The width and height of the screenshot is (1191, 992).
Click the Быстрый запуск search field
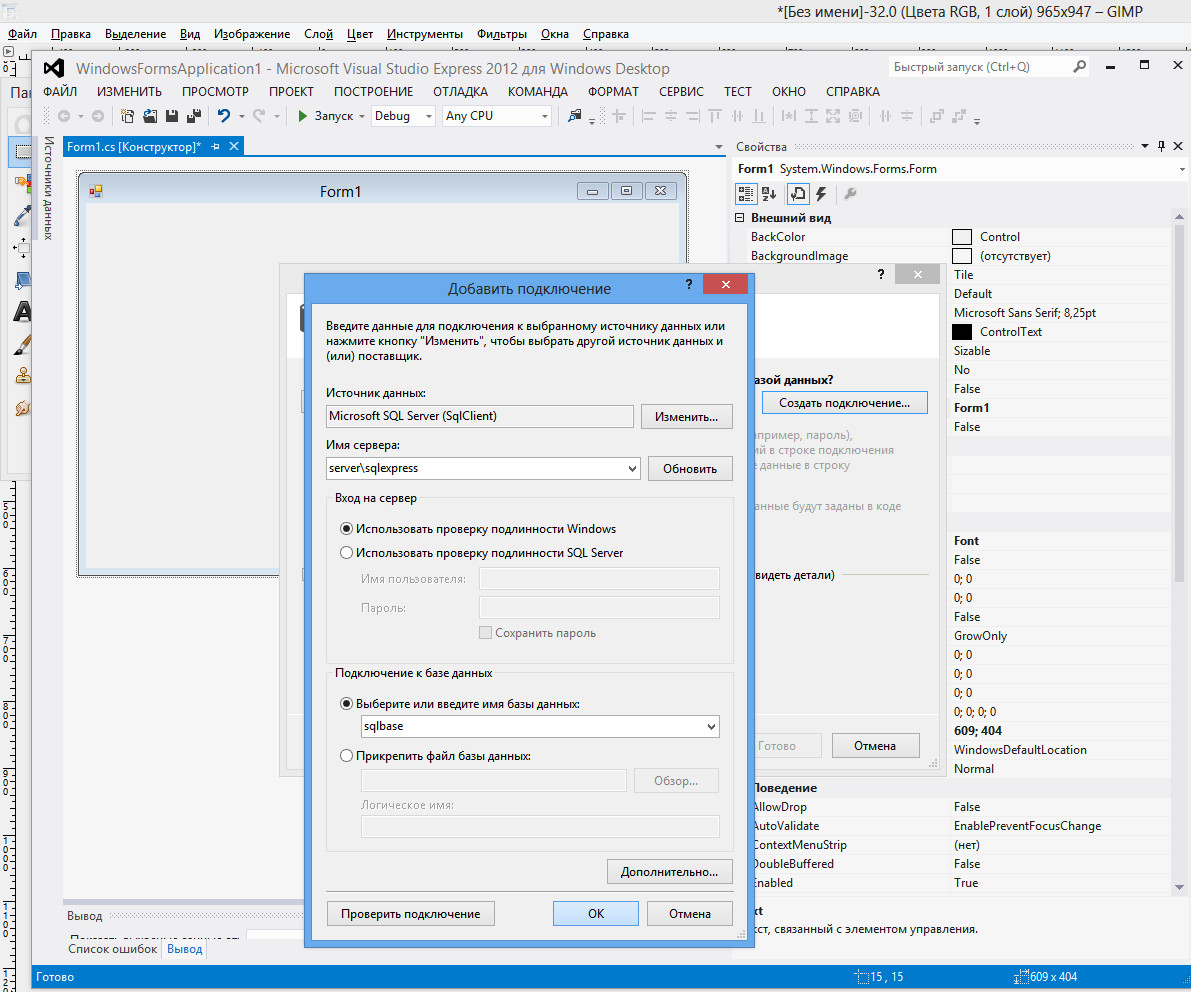(x=979, y=67)
